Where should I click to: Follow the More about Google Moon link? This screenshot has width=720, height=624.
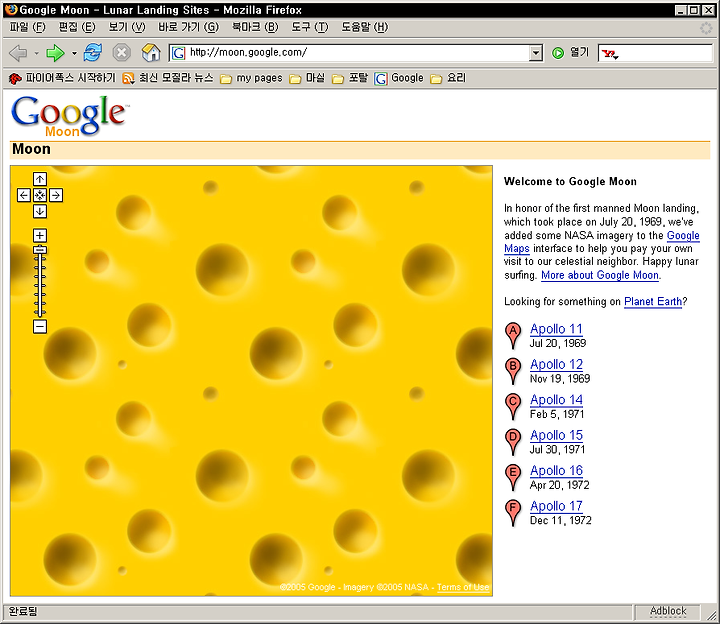[x=600, y=275]
